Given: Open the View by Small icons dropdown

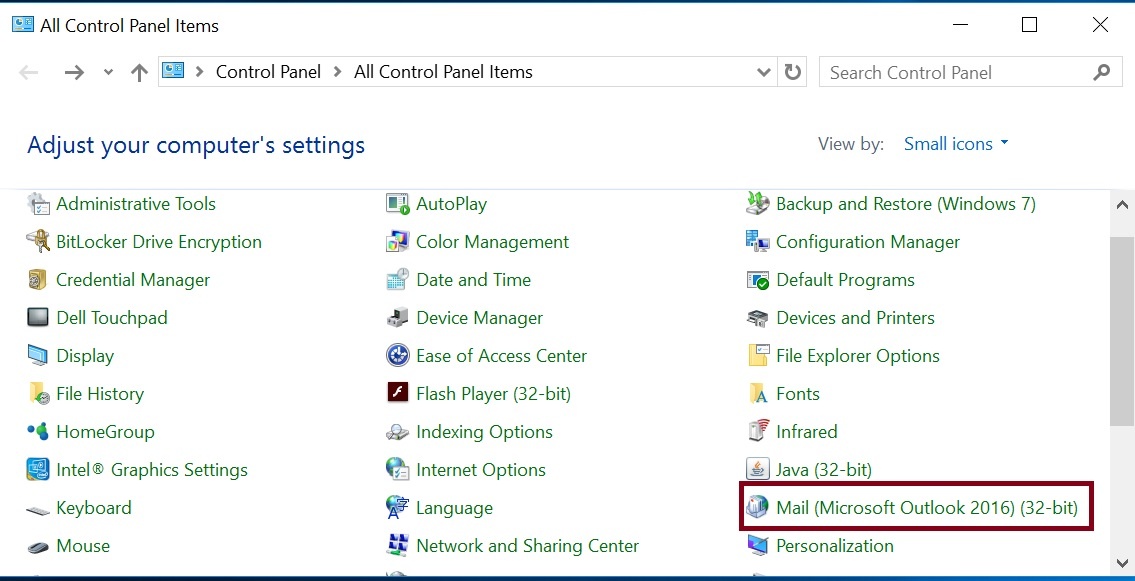Looking at the screenshot, I should point(956,144).
